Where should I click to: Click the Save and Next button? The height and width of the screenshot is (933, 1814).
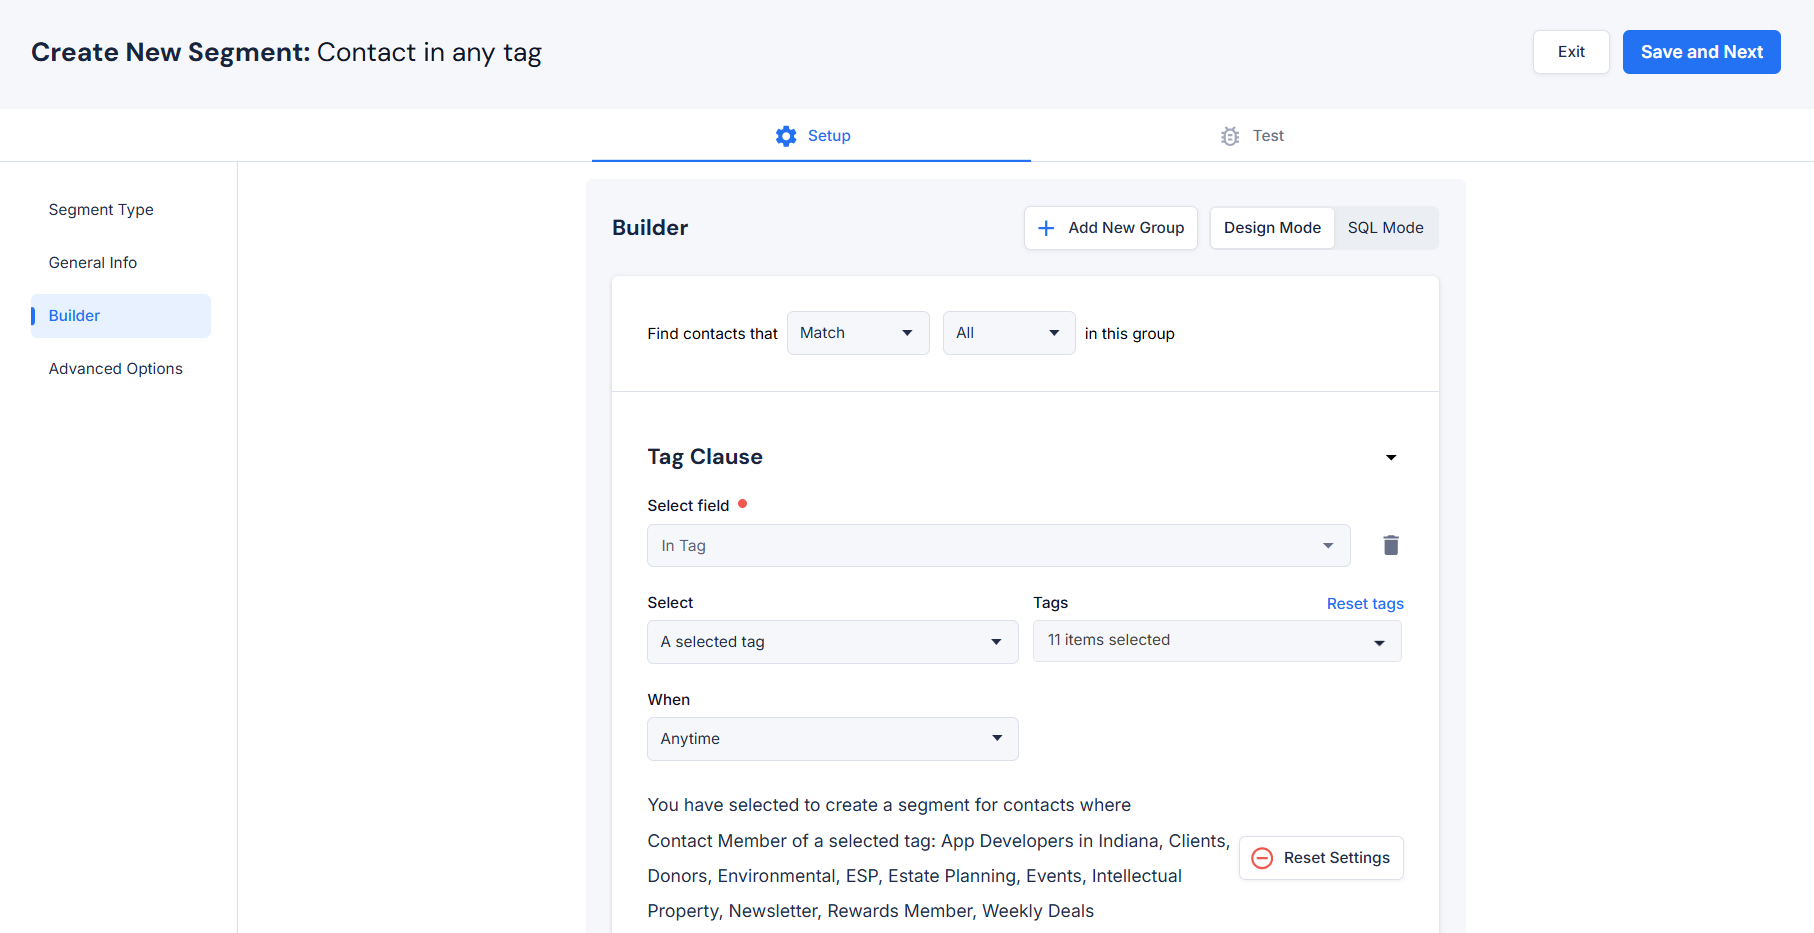click(1700, 52)
